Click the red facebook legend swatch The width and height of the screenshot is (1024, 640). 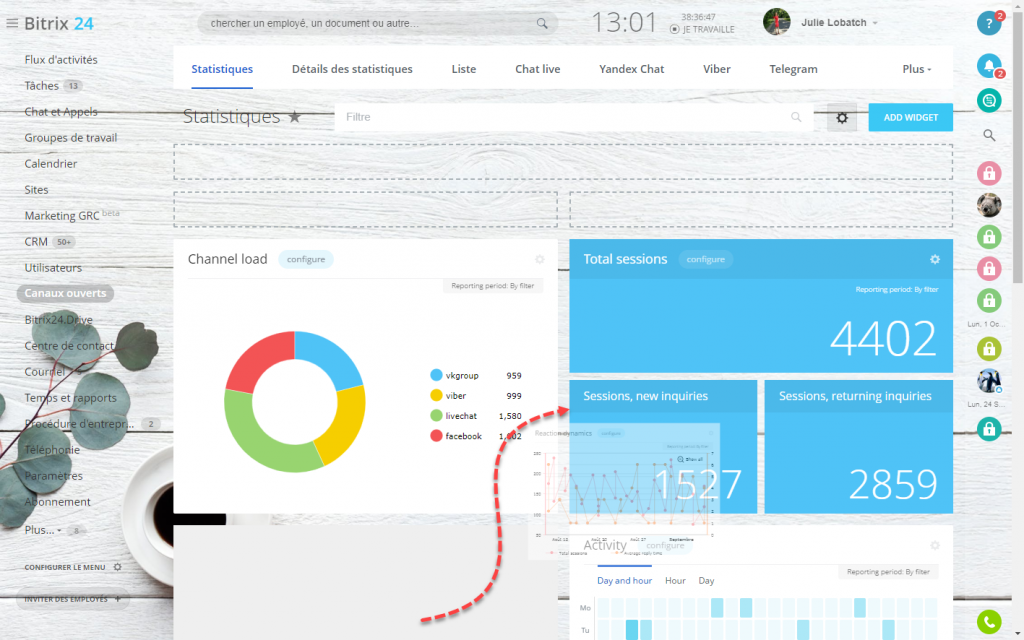[436, 436]
